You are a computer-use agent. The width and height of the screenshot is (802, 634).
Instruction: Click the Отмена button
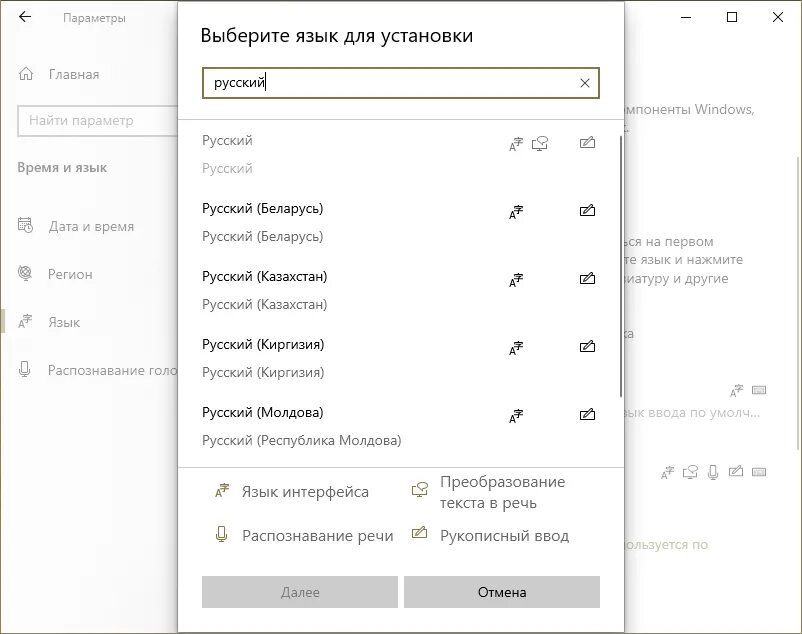click(x=502, y=592)
